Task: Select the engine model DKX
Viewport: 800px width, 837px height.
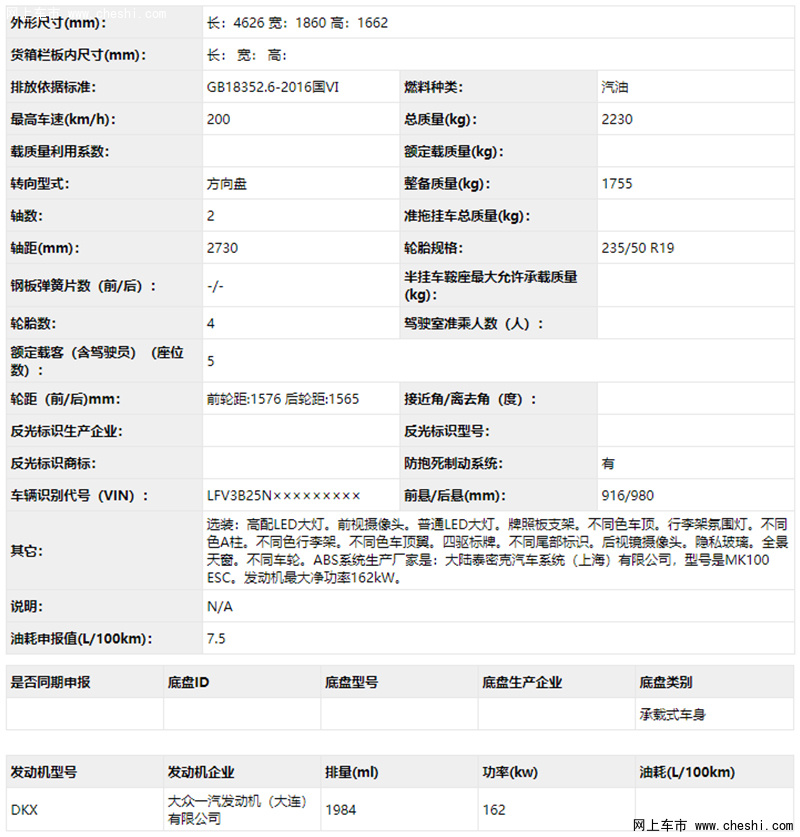Action: coord(24,810)
